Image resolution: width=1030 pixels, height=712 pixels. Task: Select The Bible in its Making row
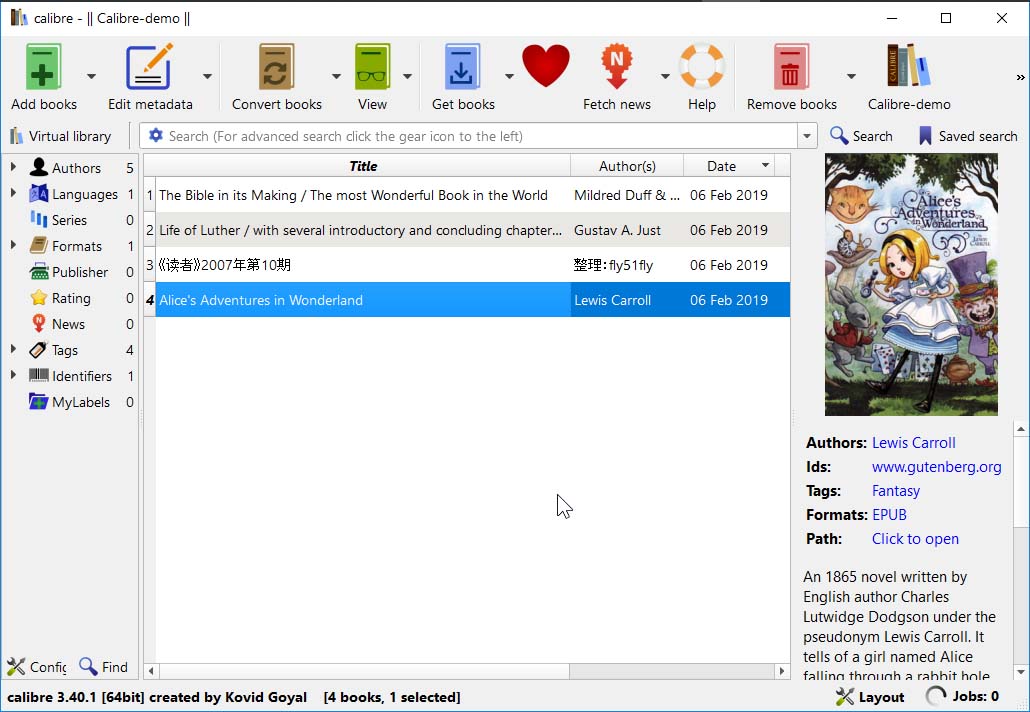point(466,195)
